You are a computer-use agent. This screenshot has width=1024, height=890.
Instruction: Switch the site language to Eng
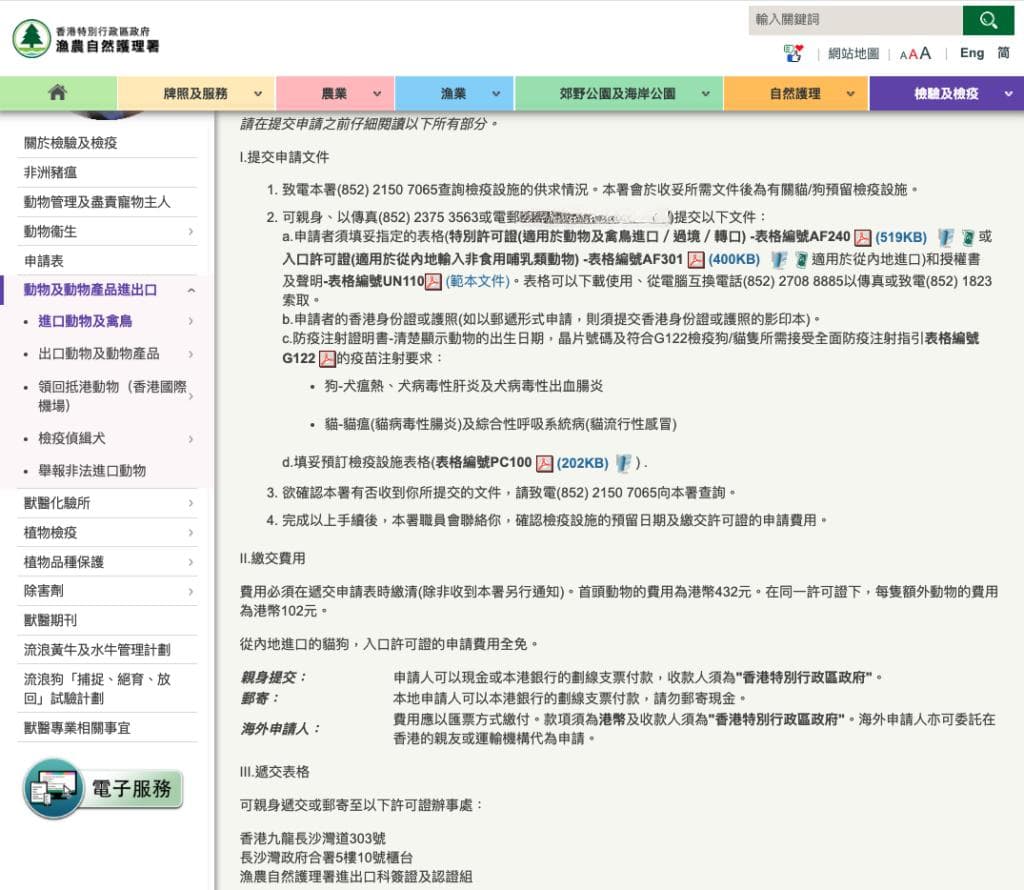coord(971,53)
